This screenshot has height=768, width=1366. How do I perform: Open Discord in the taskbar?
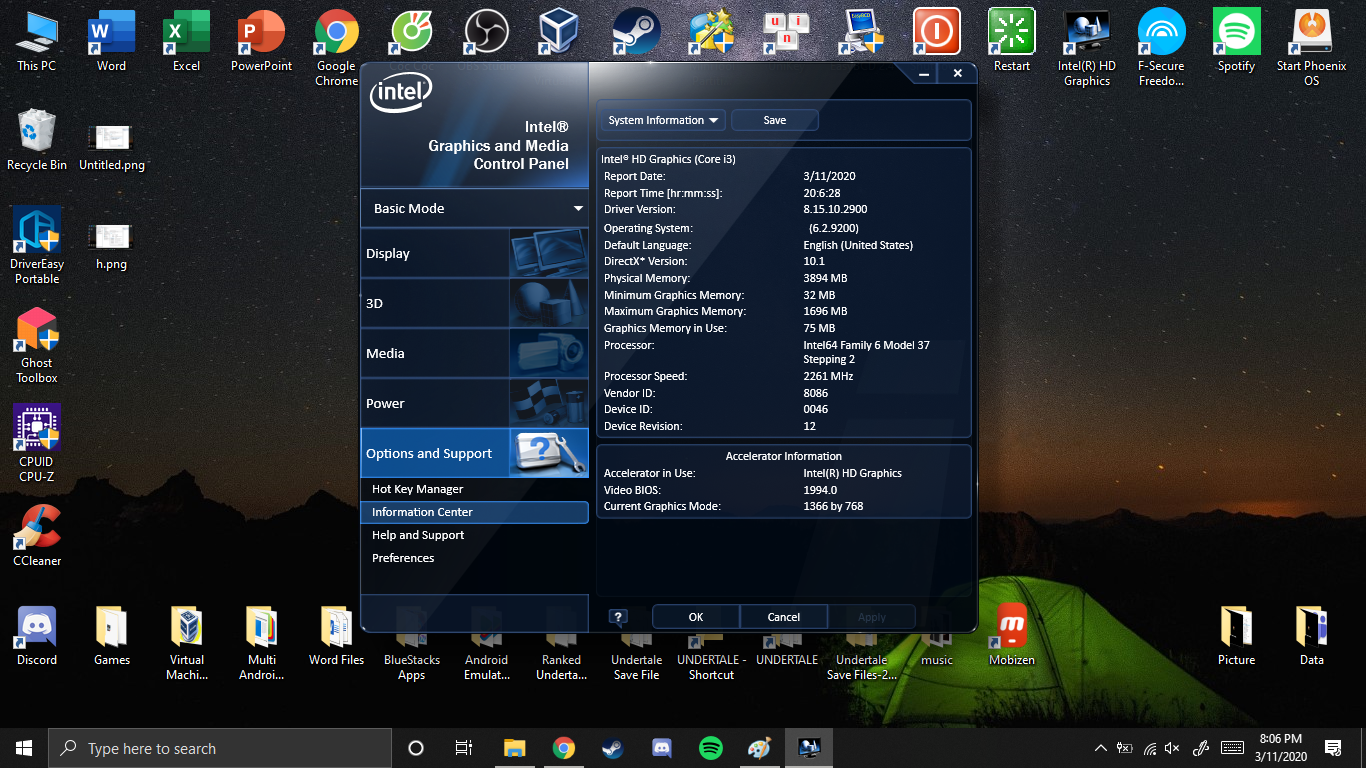point(661,748)
